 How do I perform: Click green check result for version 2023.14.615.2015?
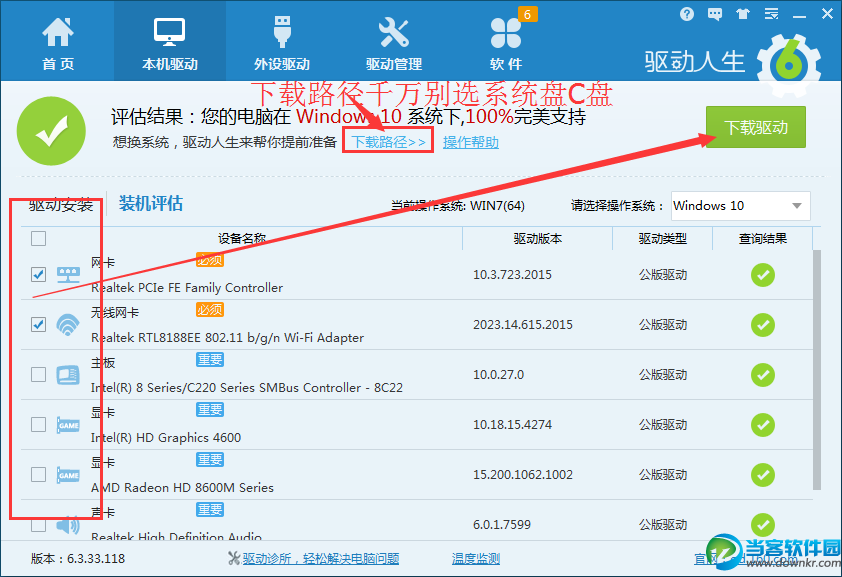pyautogui.click(x=763, y=325)
